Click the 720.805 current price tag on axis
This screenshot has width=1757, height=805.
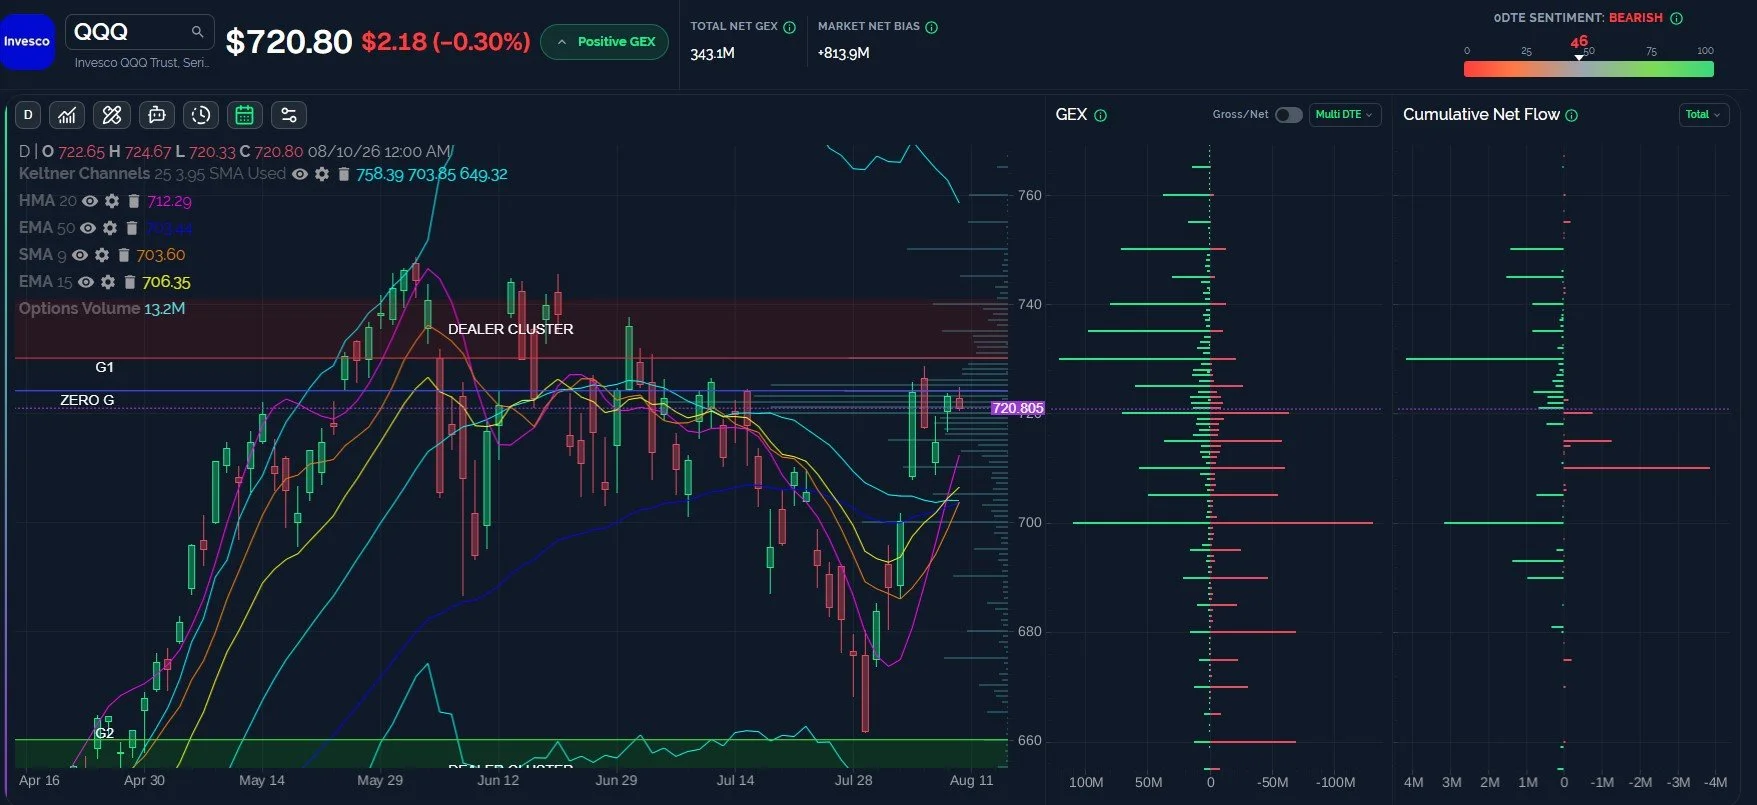[1017, 408]
